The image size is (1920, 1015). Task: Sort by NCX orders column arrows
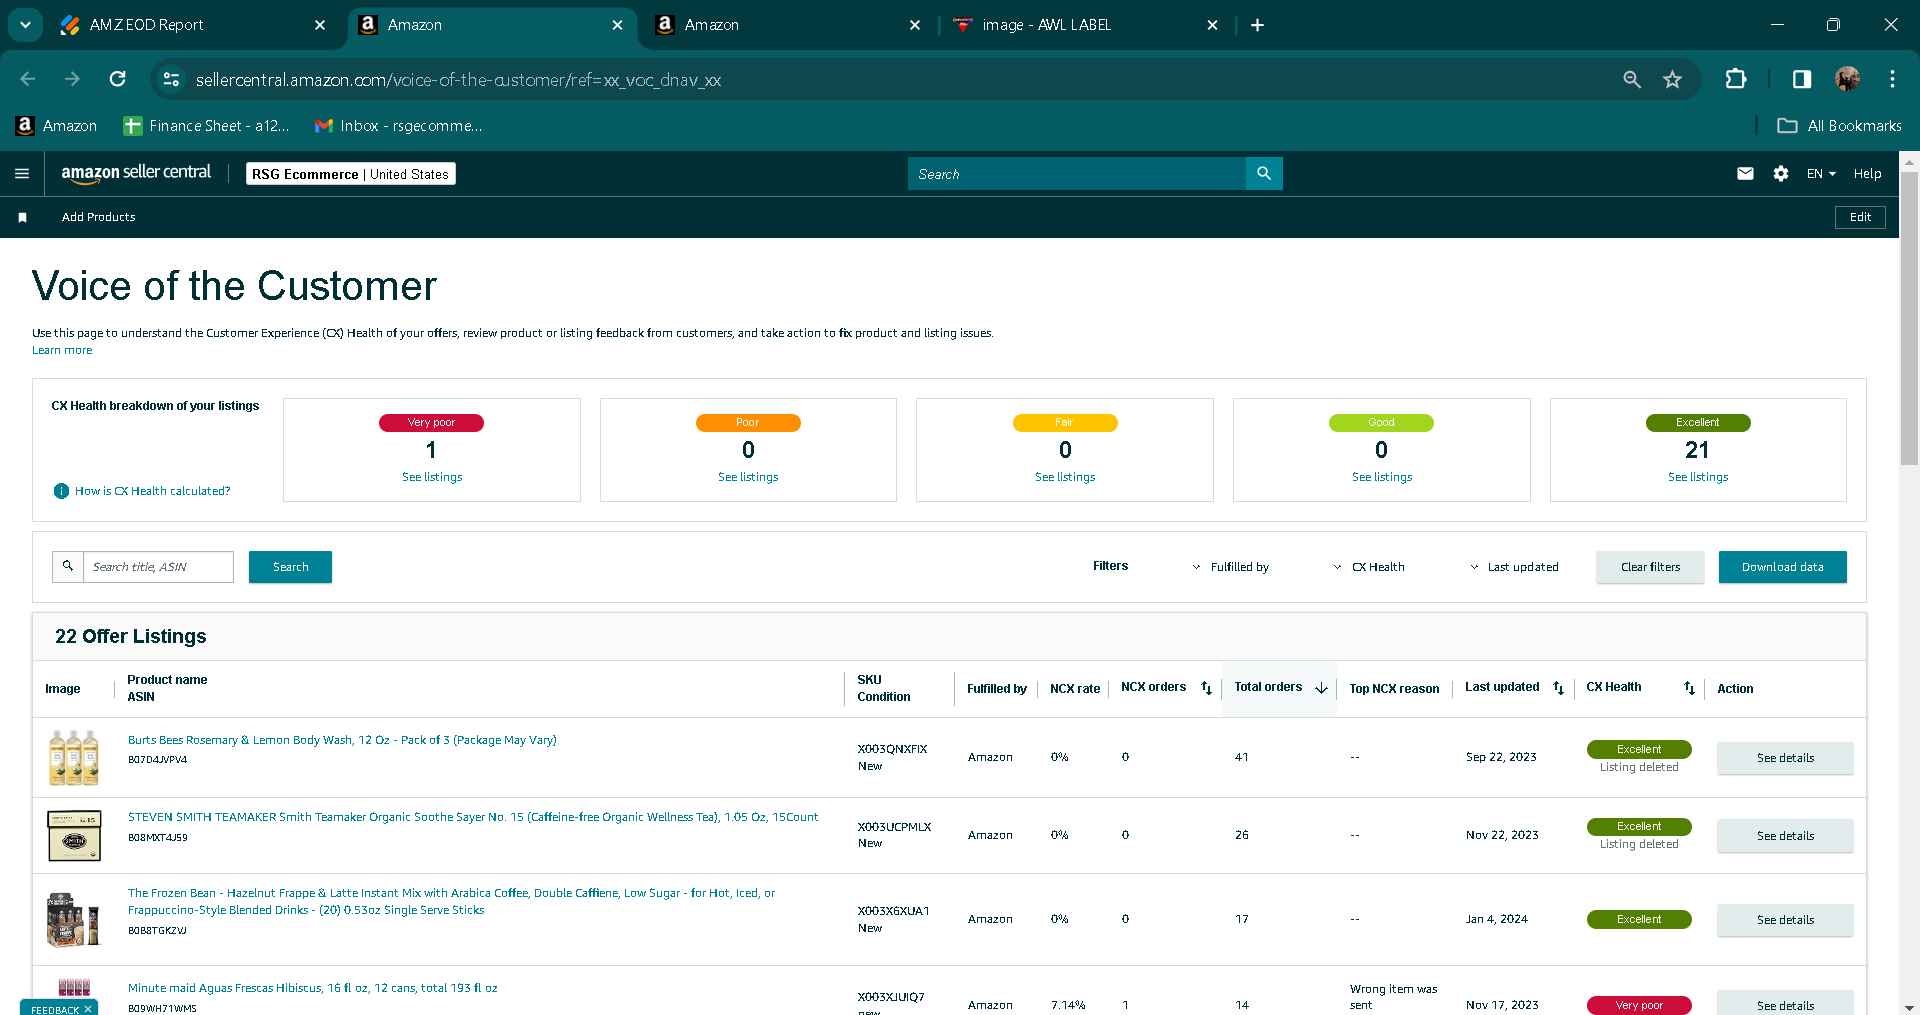point(1206,688)
